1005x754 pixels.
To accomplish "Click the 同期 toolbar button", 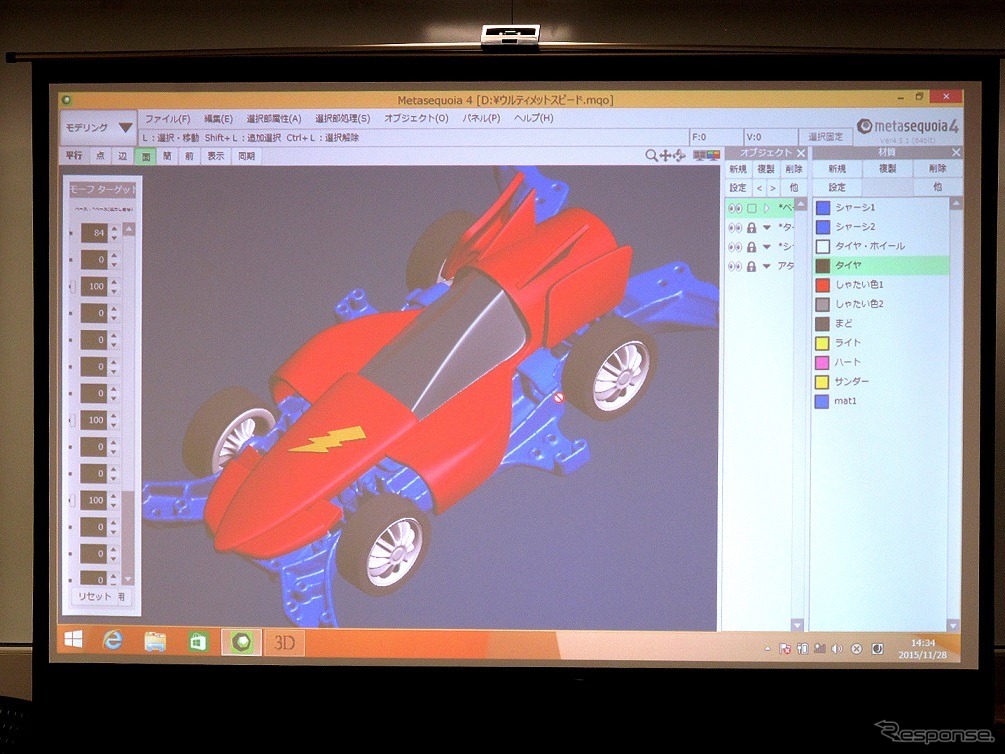I will coord(246,156).
